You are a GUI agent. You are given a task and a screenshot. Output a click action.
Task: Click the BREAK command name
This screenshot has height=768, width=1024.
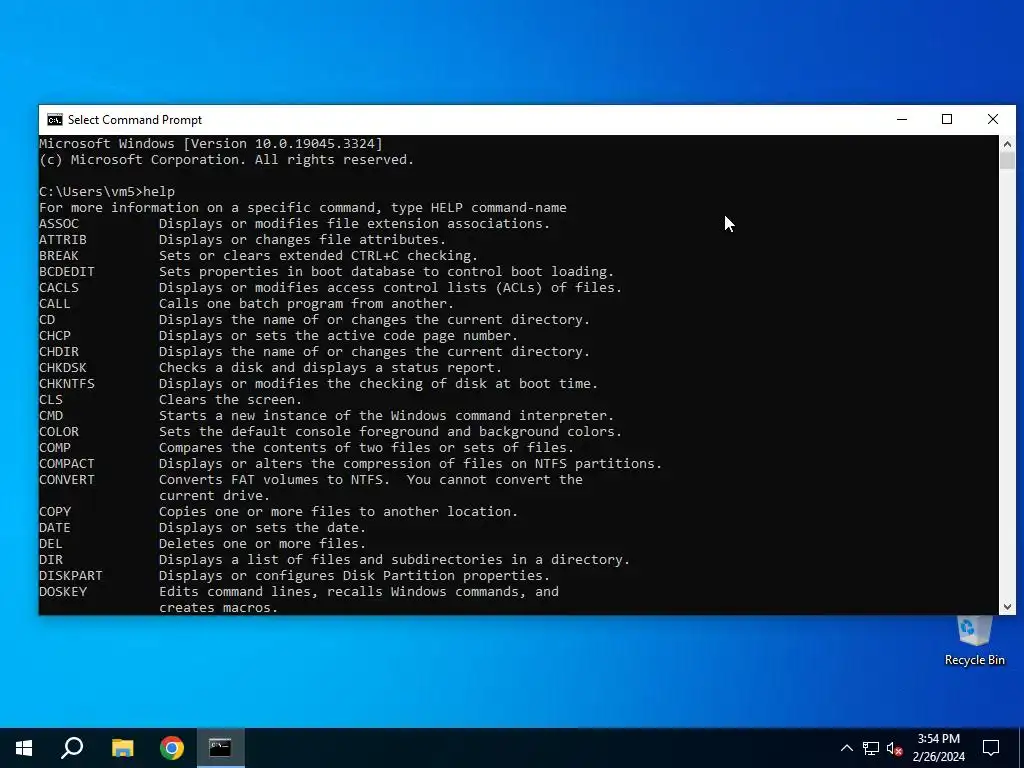click(x=59, y=255)
